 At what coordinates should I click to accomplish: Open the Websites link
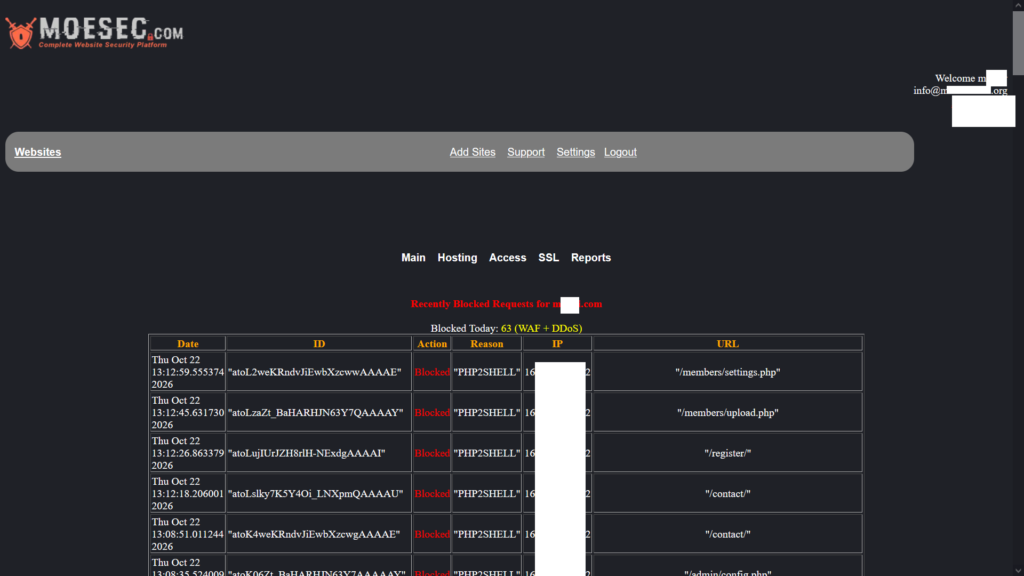pos(38,152)
